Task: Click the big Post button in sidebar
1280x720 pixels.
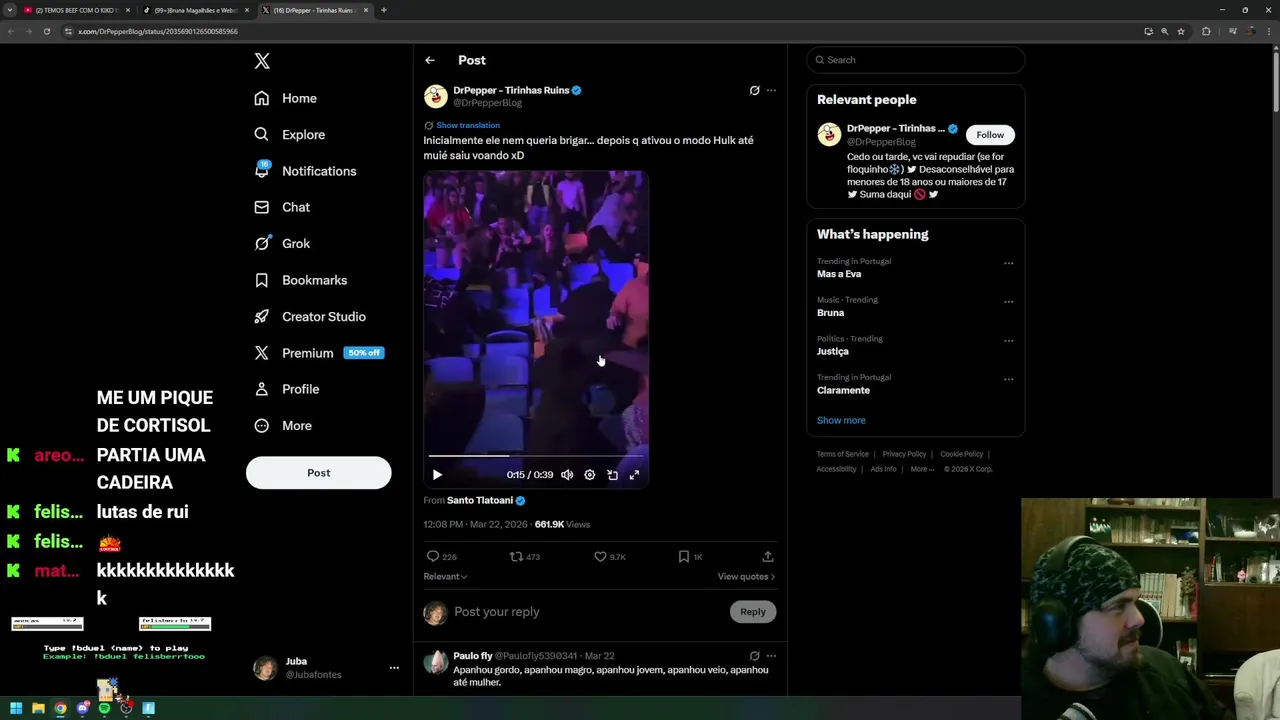Action: pyautogui.click(x=318, y=473)
